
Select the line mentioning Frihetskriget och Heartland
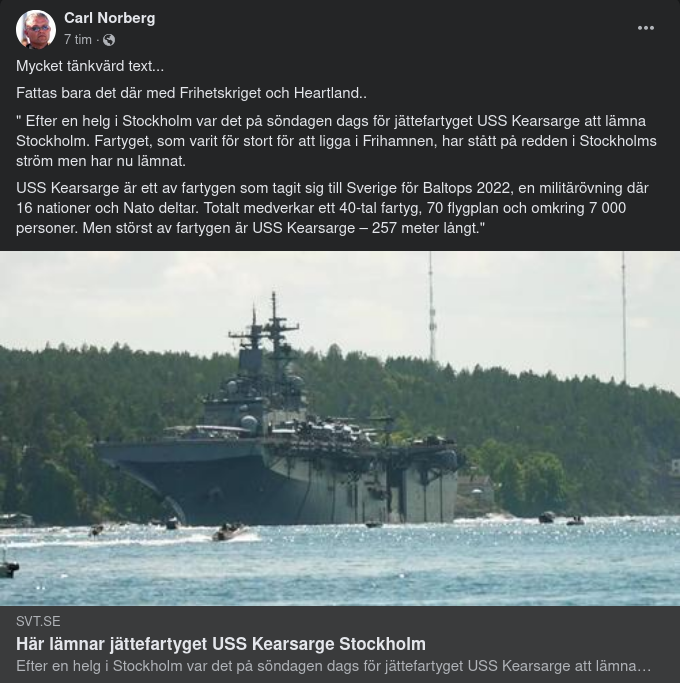tap(191, 93)
